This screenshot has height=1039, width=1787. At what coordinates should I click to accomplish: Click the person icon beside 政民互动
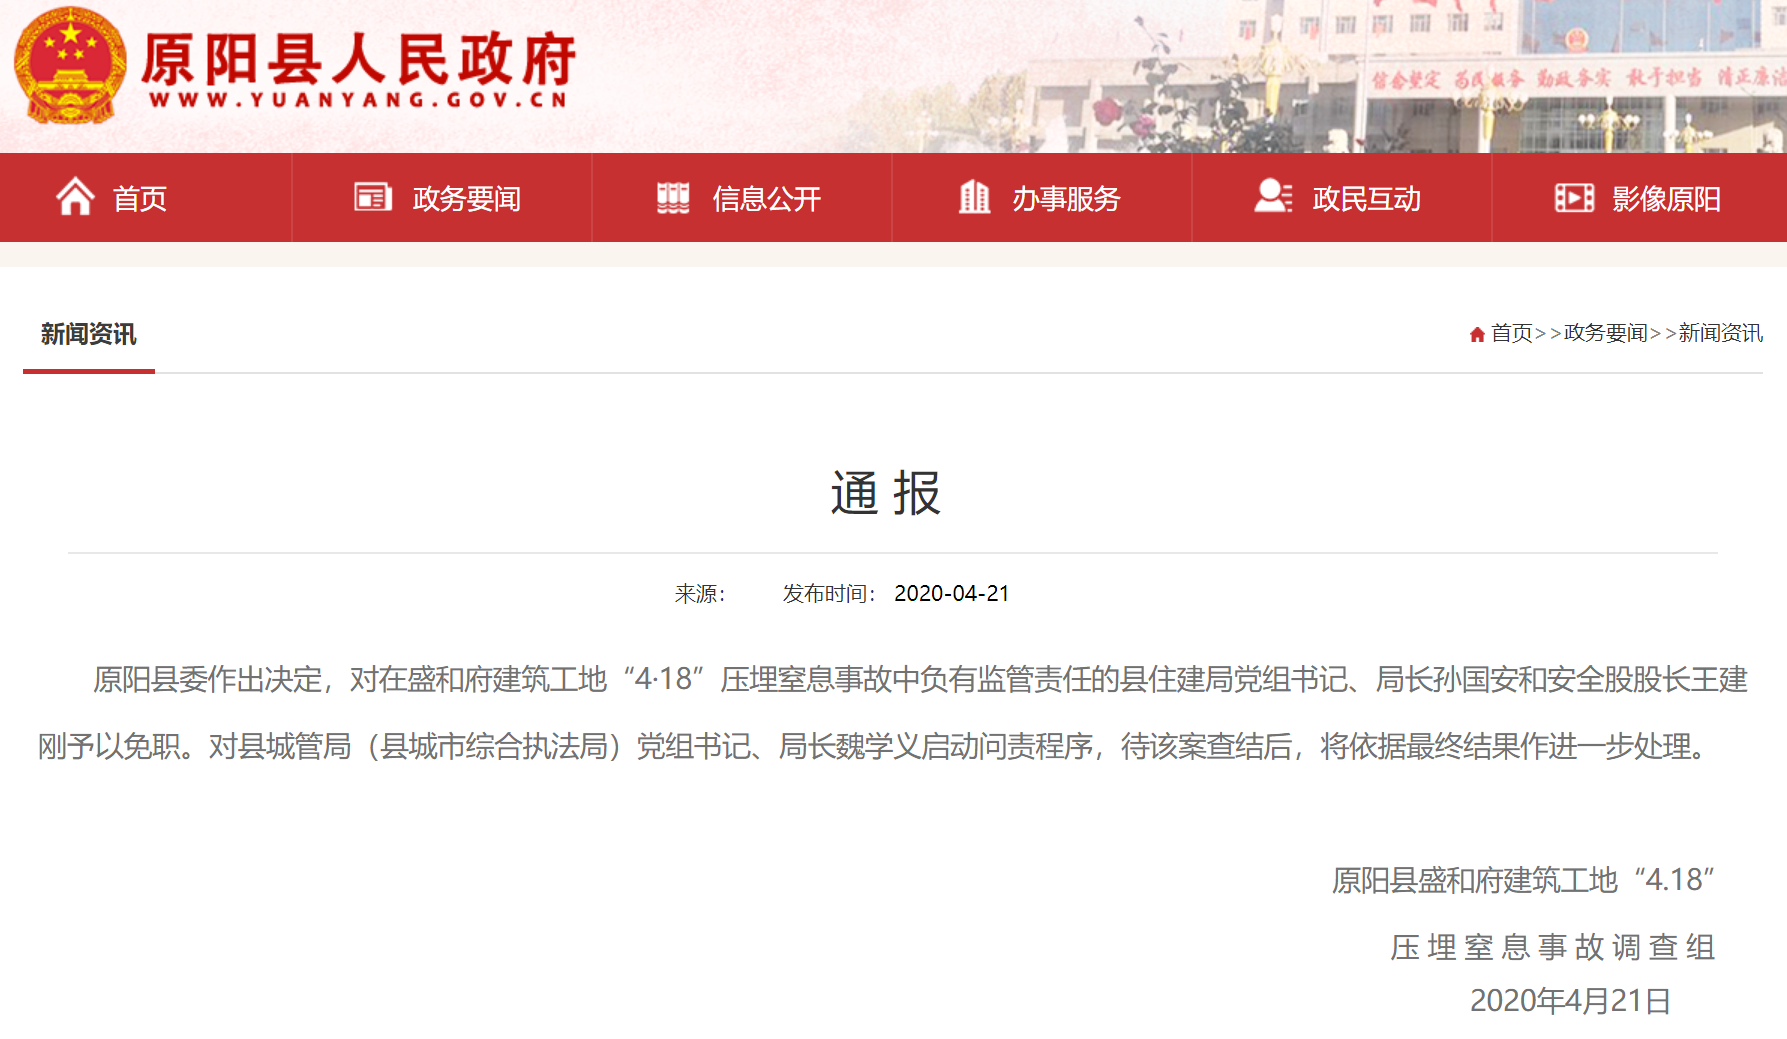coord(1273,196)
